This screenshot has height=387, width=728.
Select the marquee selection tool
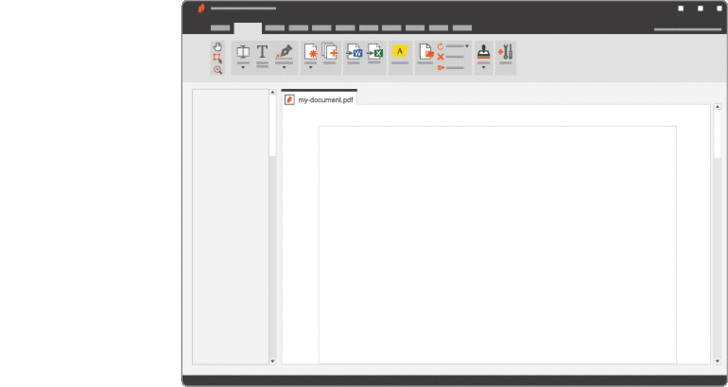(217, 58)
